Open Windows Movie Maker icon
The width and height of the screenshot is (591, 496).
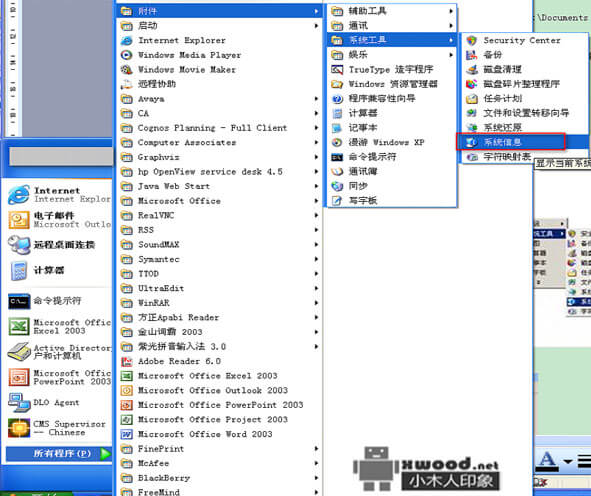(126, 70)
